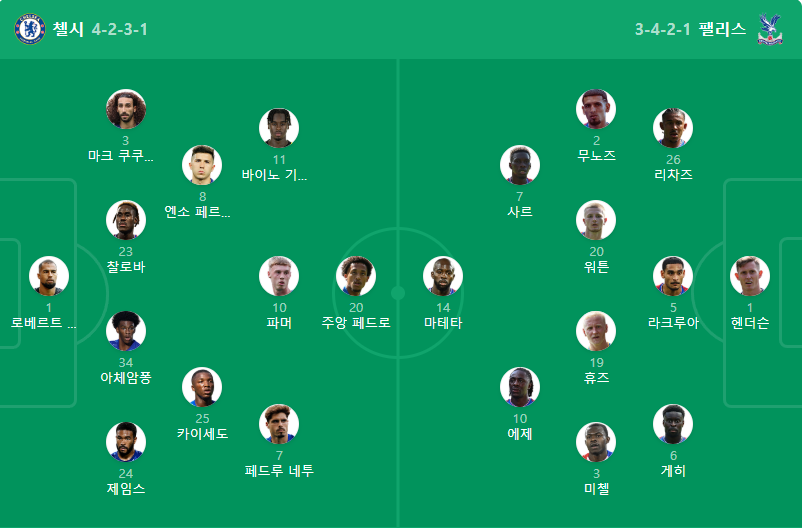805x528 pixels.
Task: Open Chelsea number 10 파머 player photo
Action: click(279, 276)
